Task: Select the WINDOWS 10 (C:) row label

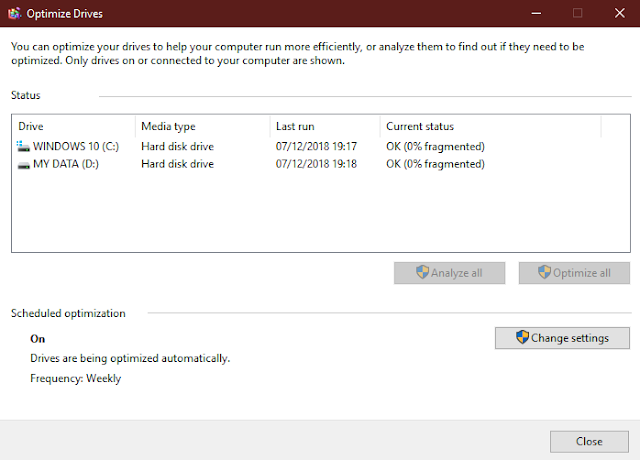Action: (x=76, y=146)
